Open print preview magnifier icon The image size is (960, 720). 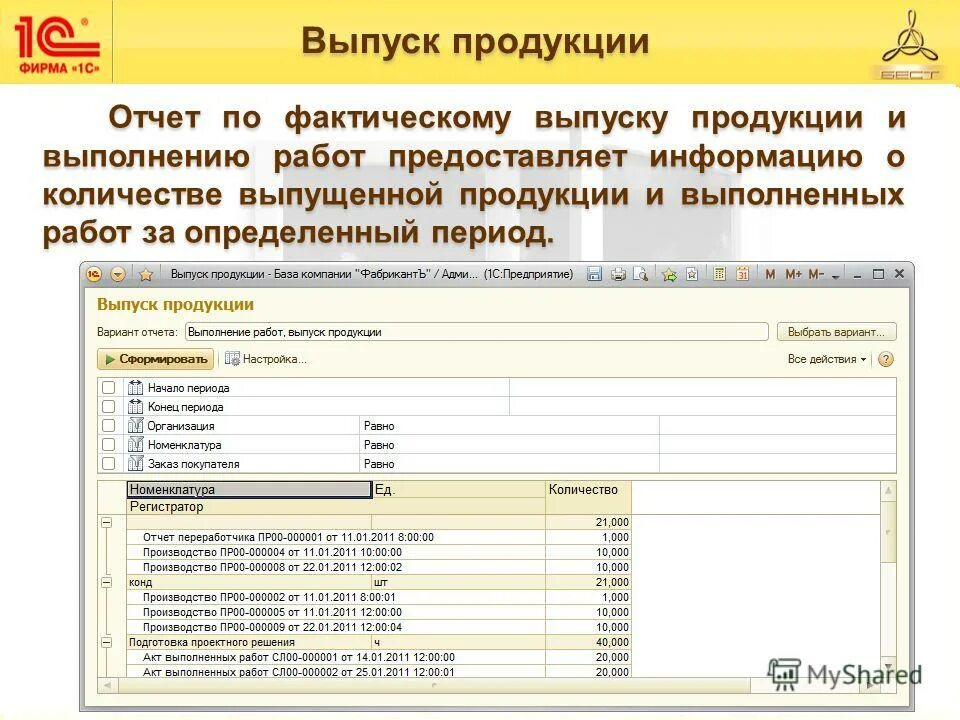pos(640,274)
